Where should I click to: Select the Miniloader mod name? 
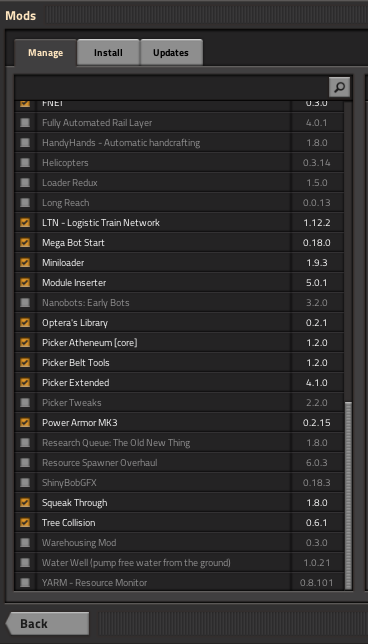click(x=63, y=262)
